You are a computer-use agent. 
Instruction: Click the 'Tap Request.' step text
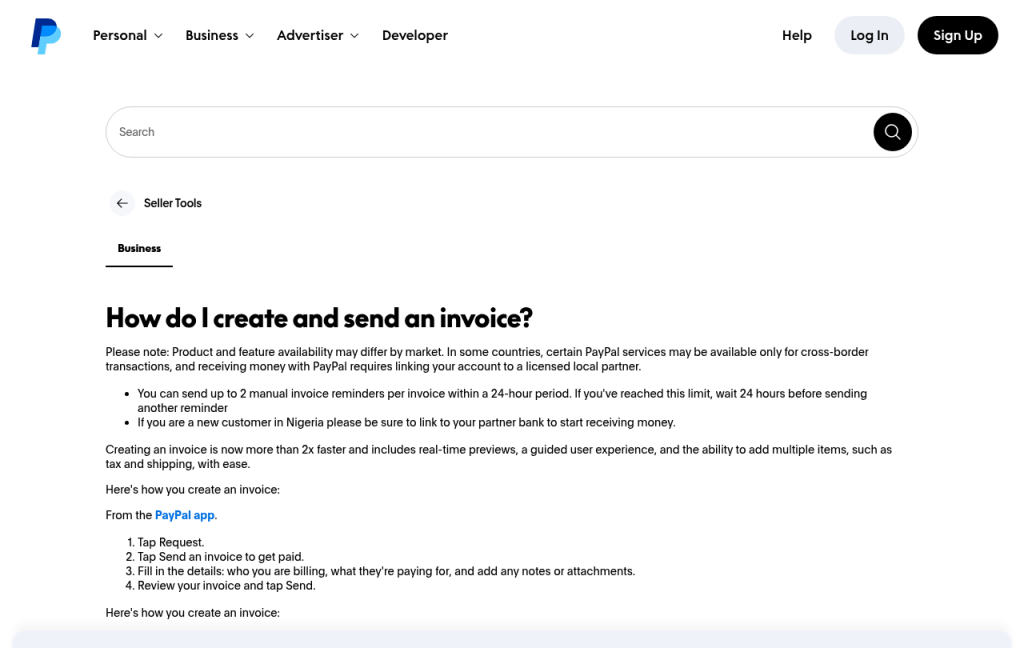point(170,542)
